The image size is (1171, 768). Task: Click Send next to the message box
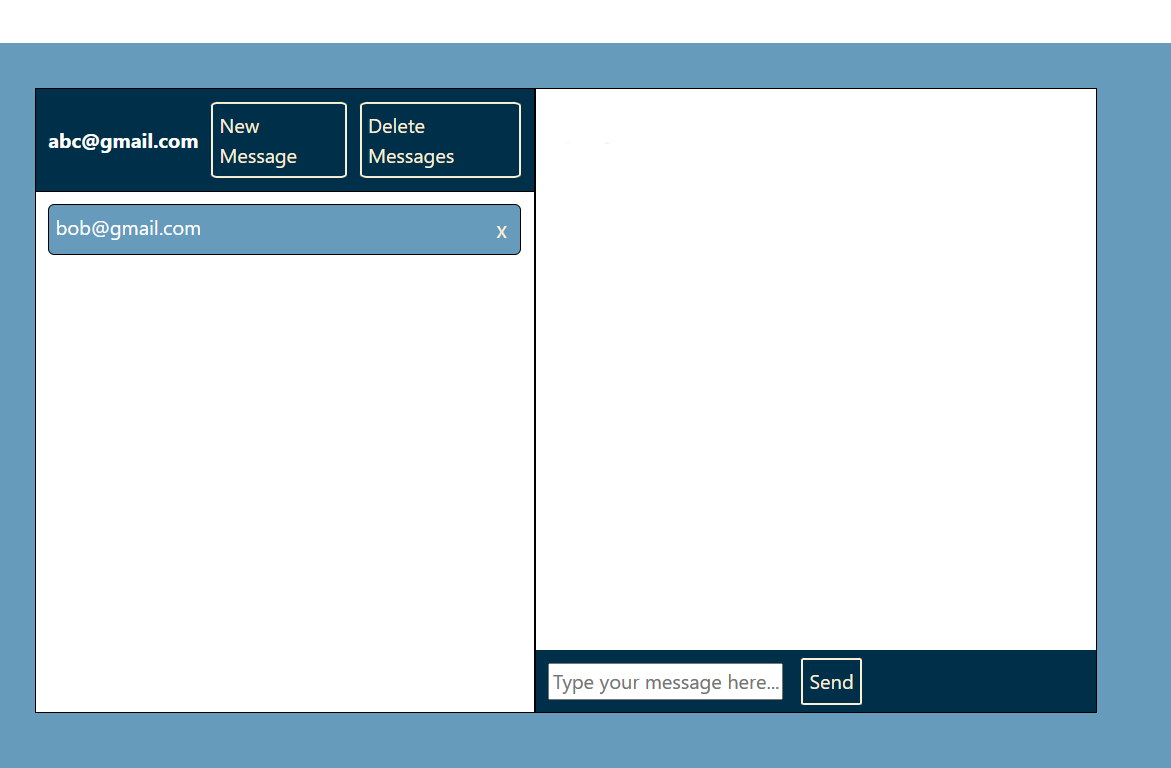click(831, 681)
